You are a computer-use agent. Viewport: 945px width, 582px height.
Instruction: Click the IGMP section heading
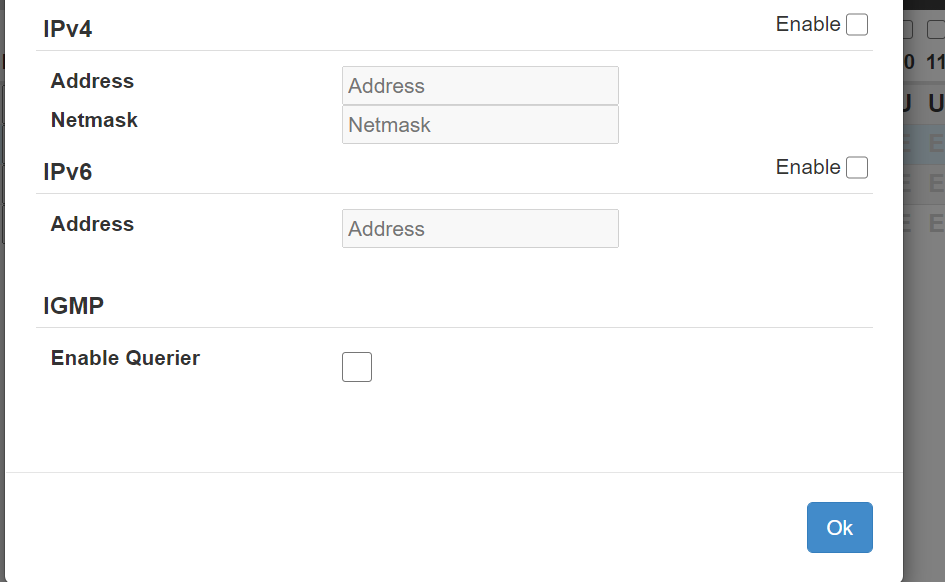tap(74, 306)
